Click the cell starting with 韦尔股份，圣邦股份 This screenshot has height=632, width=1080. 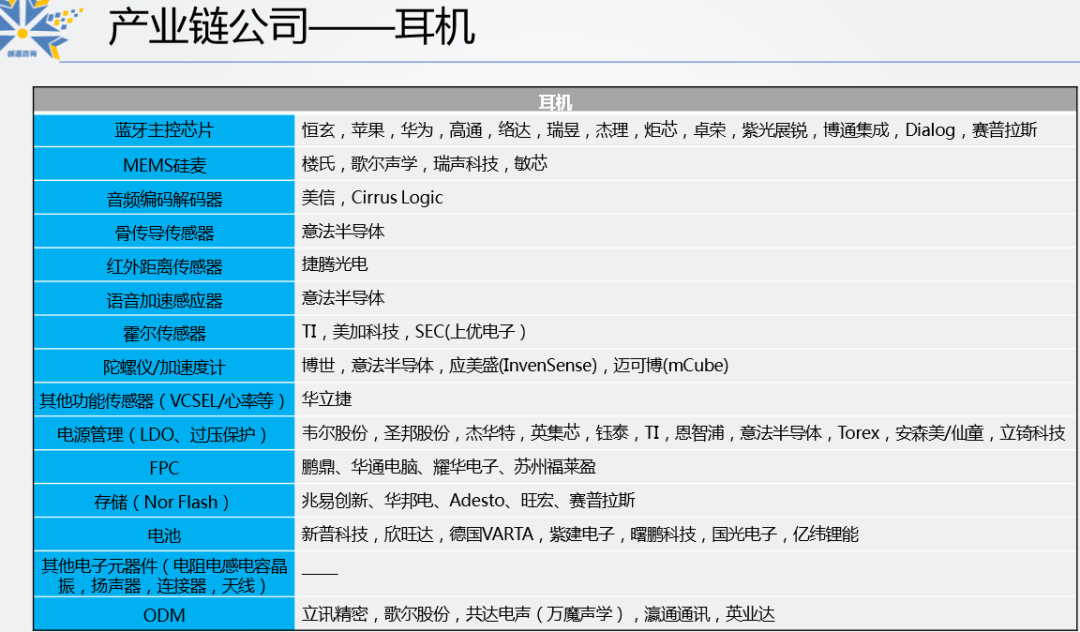click(683, 433)
